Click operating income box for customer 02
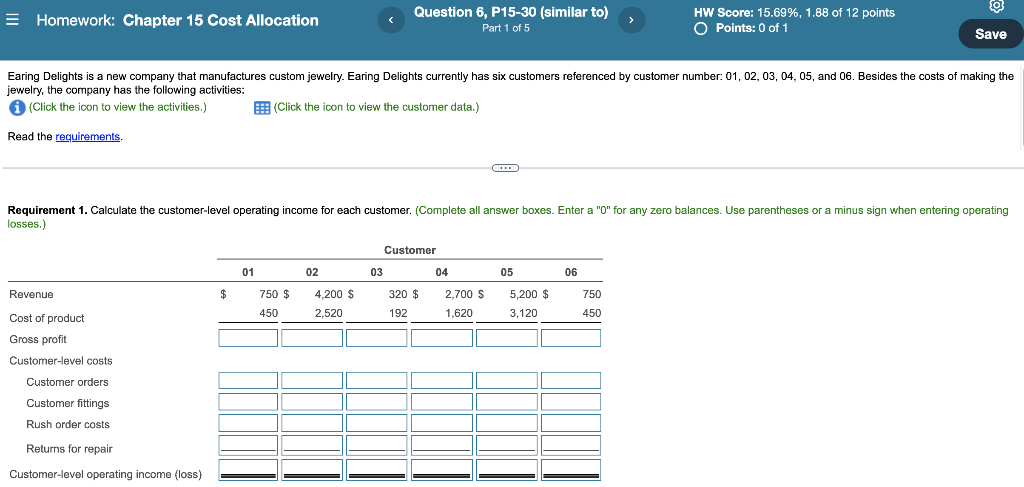Screen dimensions: 1024x487 tap(312, 471)
